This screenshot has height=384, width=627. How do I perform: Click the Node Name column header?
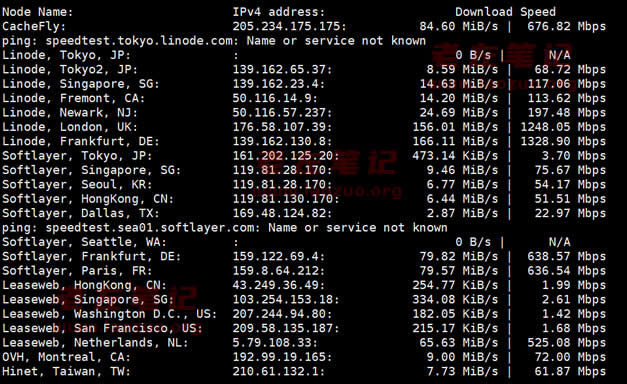coord(38,12)
